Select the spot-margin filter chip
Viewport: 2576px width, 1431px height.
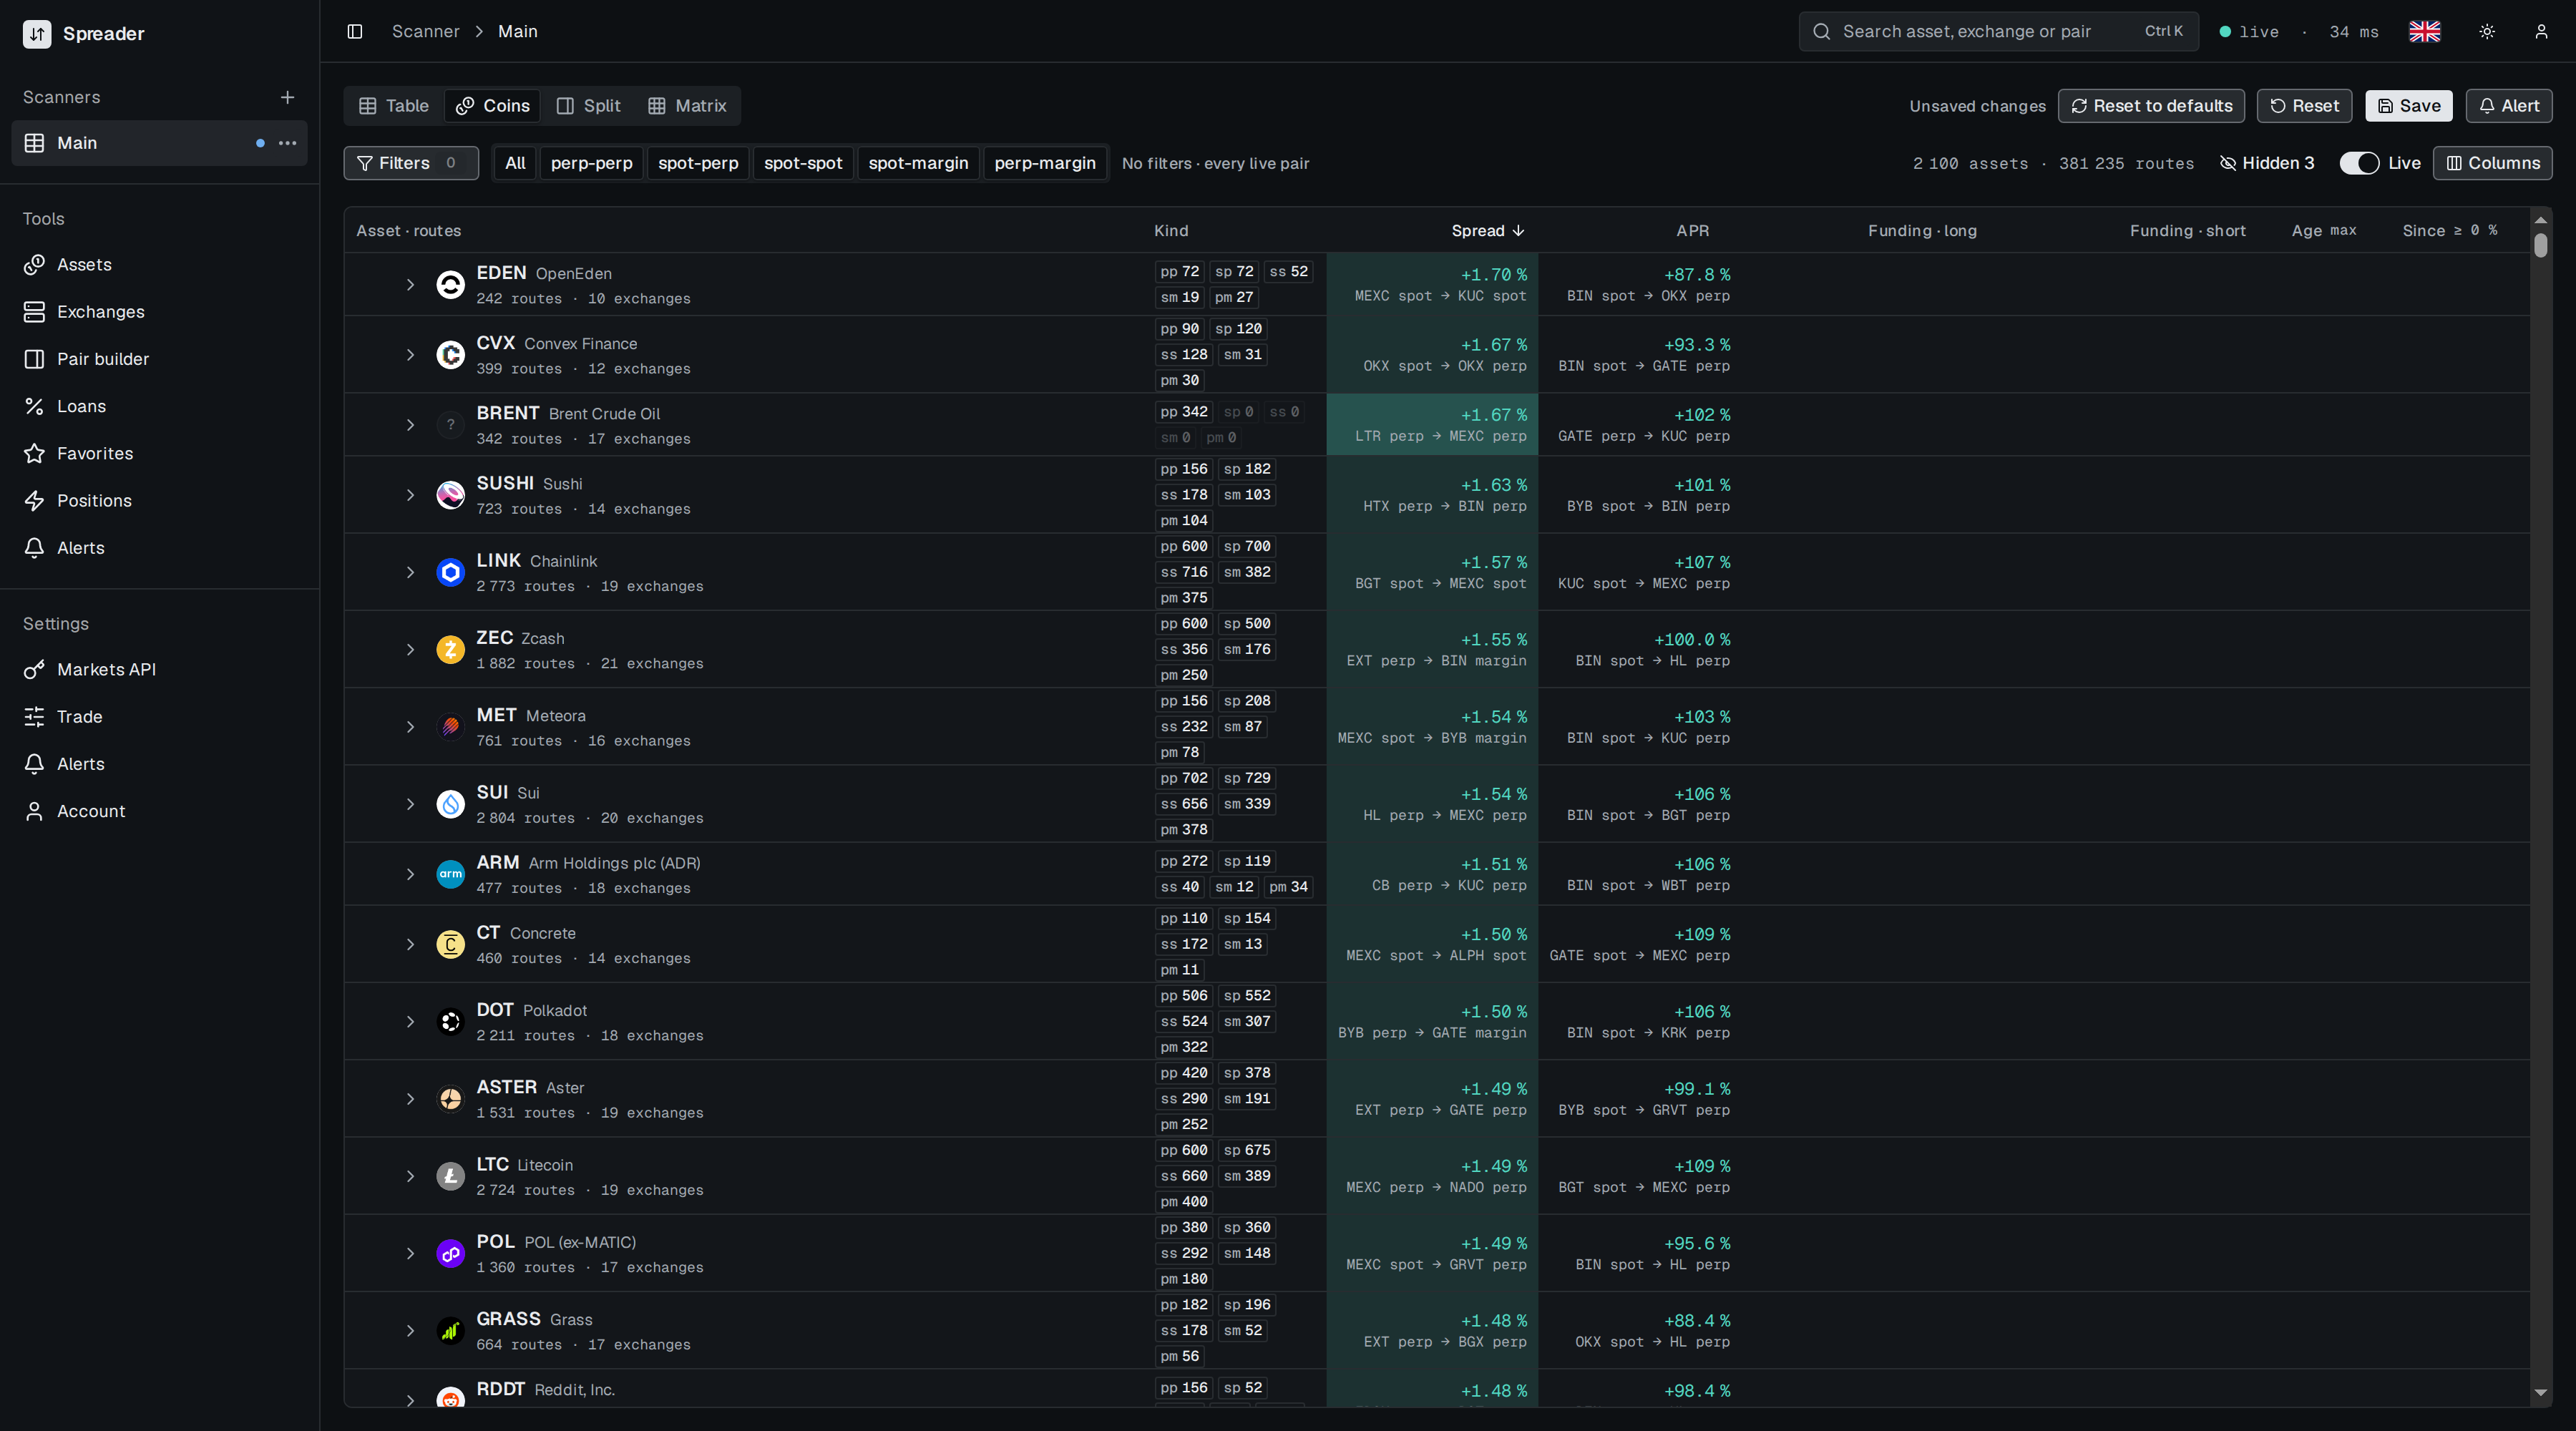[918, 163]
